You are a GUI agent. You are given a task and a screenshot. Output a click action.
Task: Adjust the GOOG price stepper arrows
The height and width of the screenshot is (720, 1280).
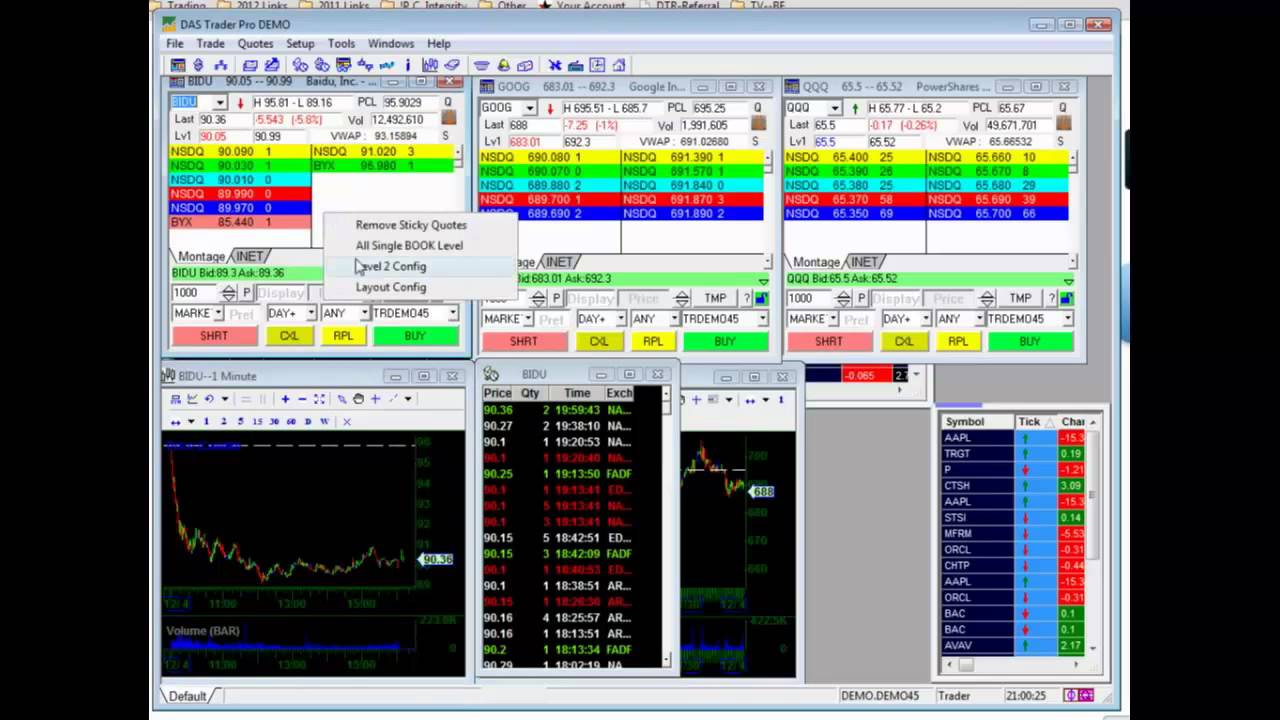click(682, 299)
